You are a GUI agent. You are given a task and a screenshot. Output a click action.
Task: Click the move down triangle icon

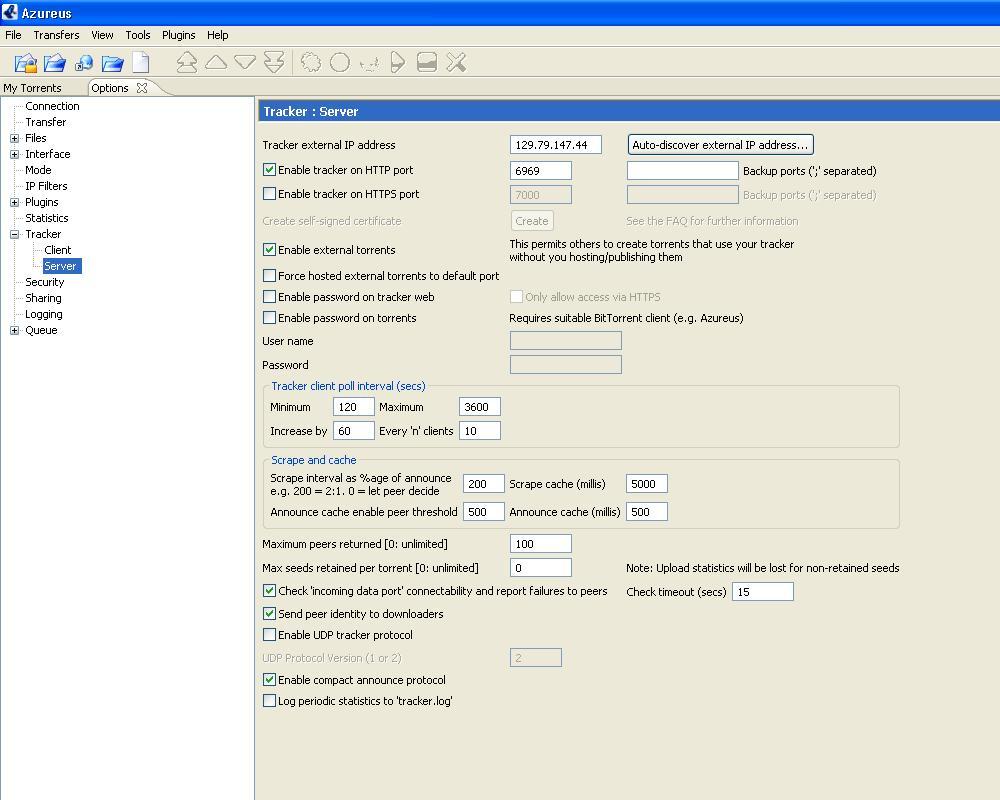[245, 63]
